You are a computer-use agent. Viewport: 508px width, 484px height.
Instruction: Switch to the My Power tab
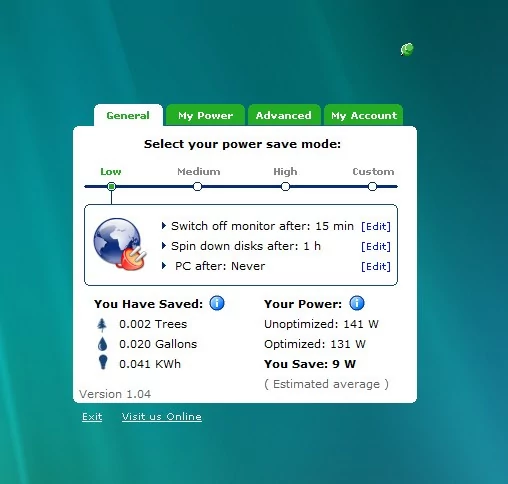click(205, 115)
